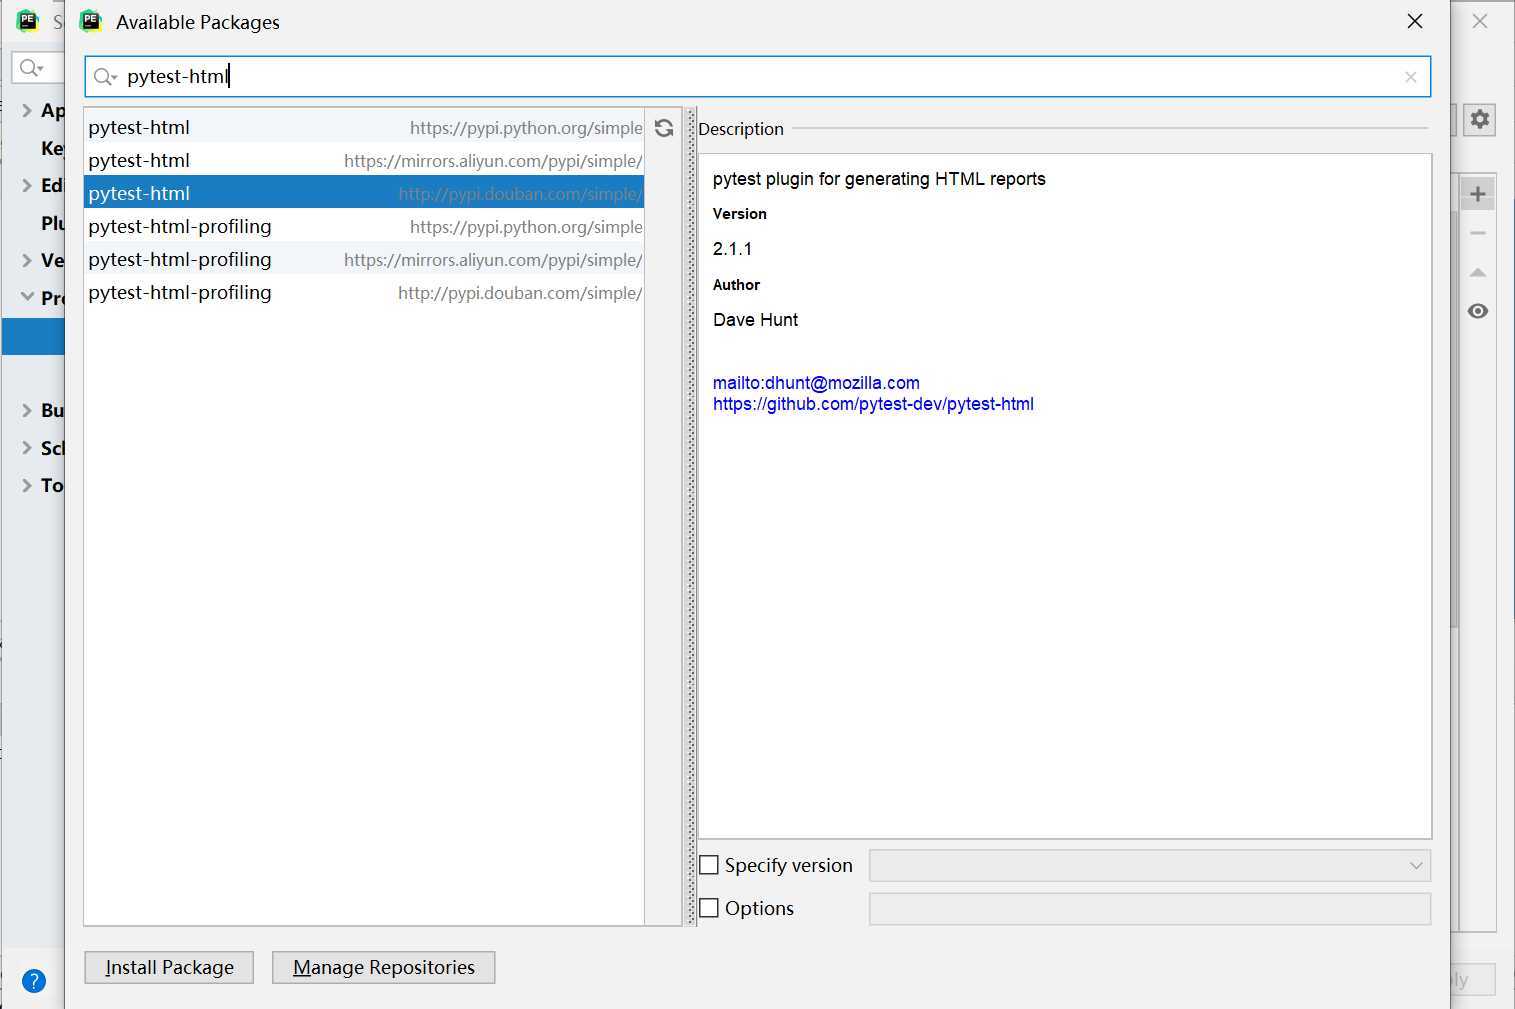Click Manage Repositories button
Screen dimensions: 1515x1009
click(383, 967)
